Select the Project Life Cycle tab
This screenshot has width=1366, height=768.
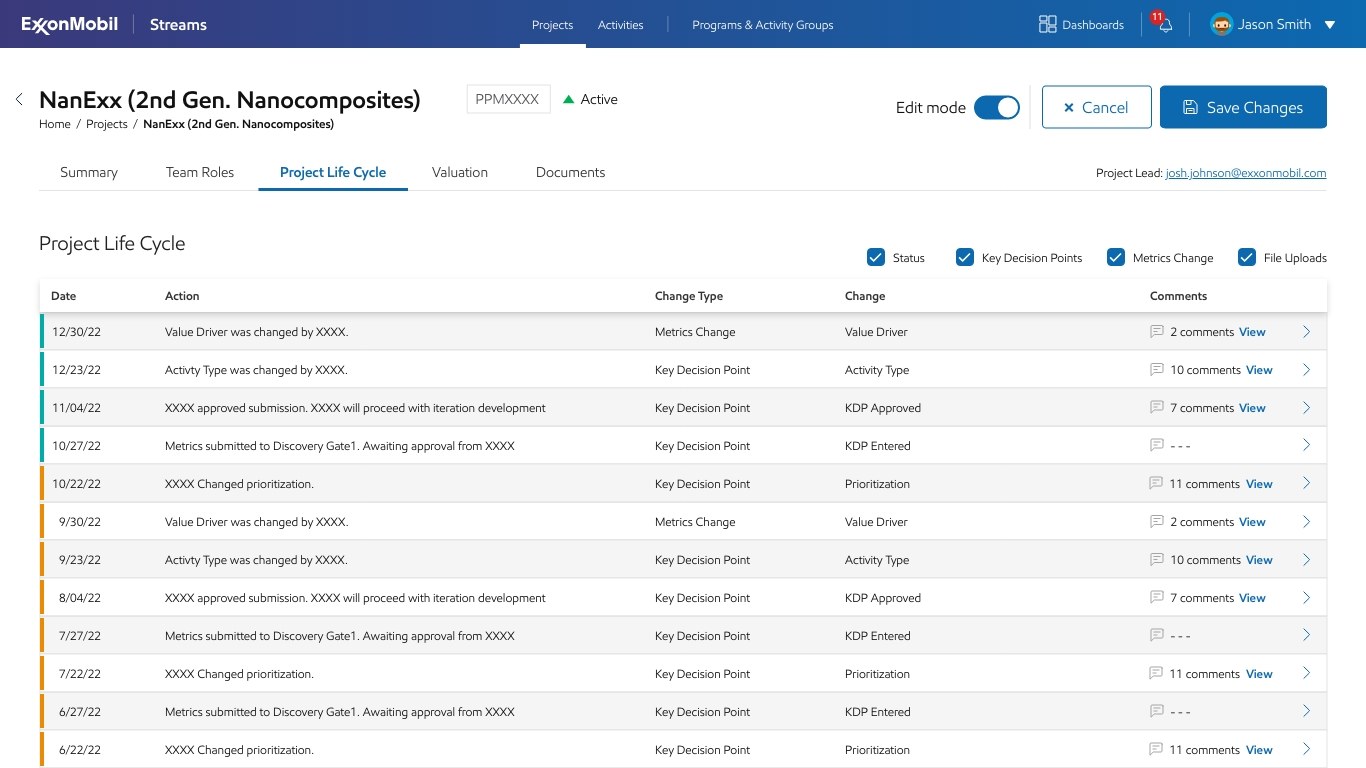(x=333, y=172)
